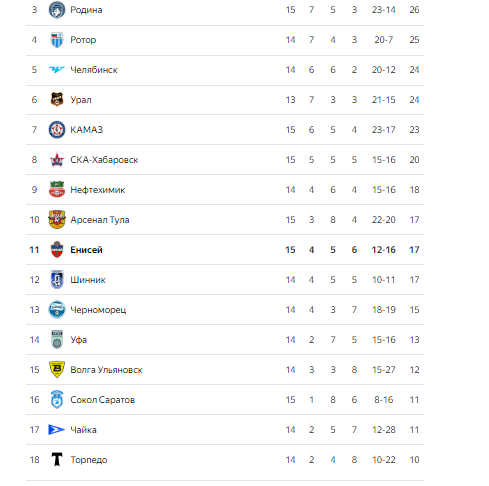Click the Чайка blue pennant logo
This screenshot has width=489, height=486.
57,429
